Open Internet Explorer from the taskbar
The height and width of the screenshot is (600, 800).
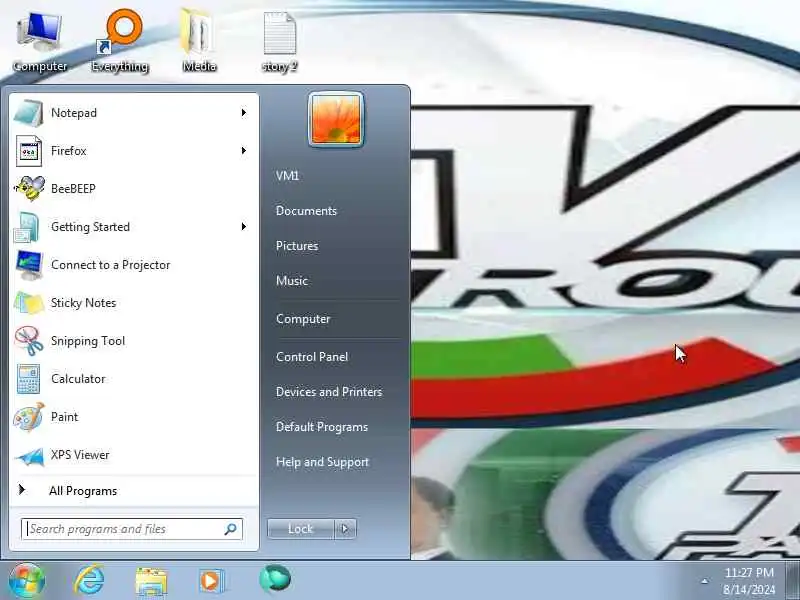tap(89, 580)
